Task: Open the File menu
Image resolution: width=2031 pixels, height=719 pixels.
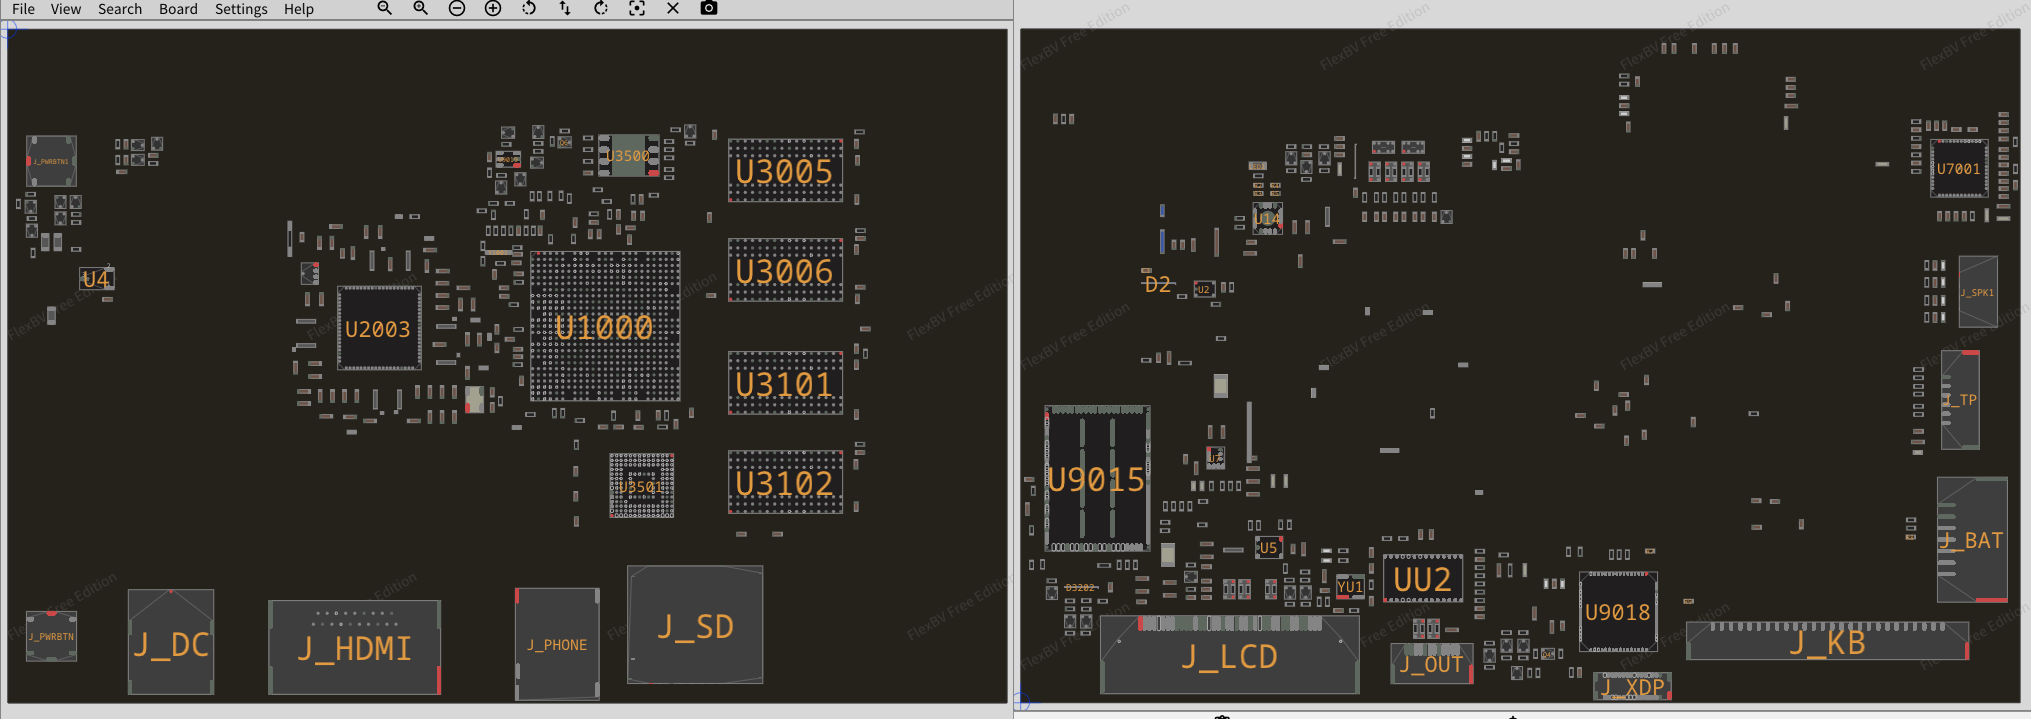Action: coord(23,9)
